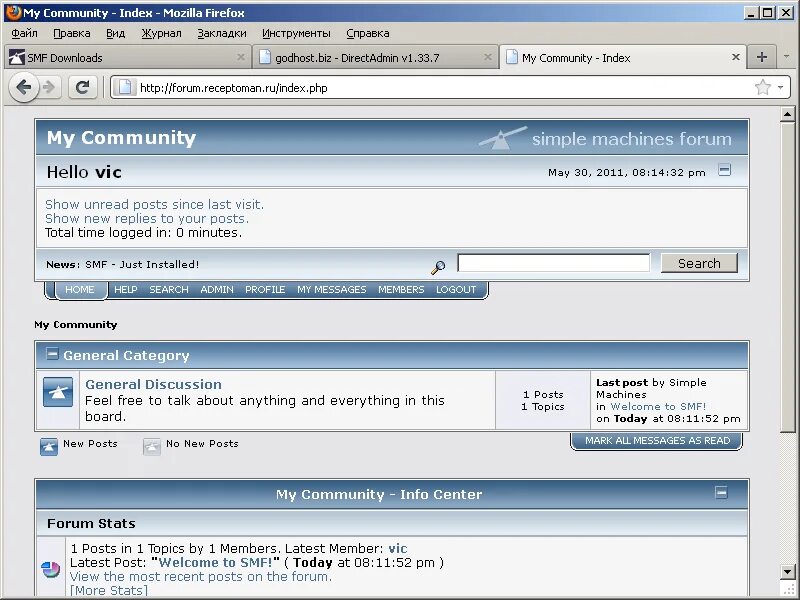Select the My Community - Index tab
800x600 pixels.
point(623,57)
